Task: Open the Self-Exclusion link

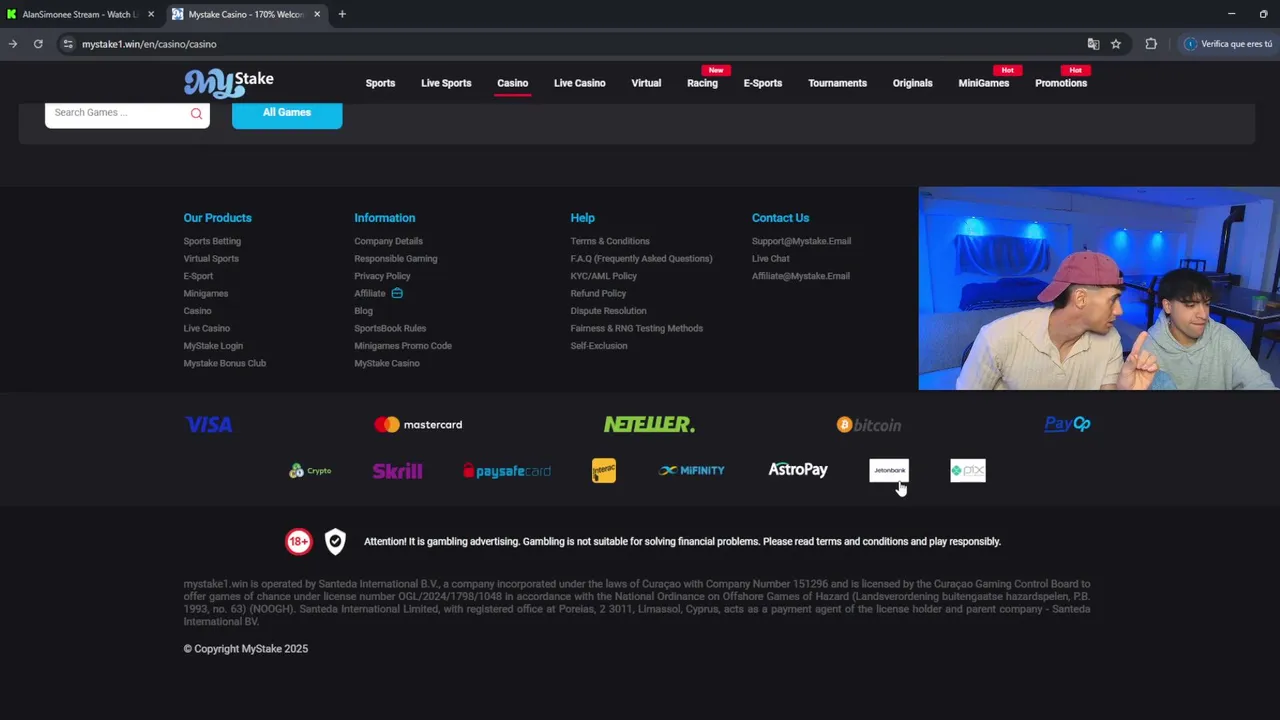Action: [x=599, y=346]
